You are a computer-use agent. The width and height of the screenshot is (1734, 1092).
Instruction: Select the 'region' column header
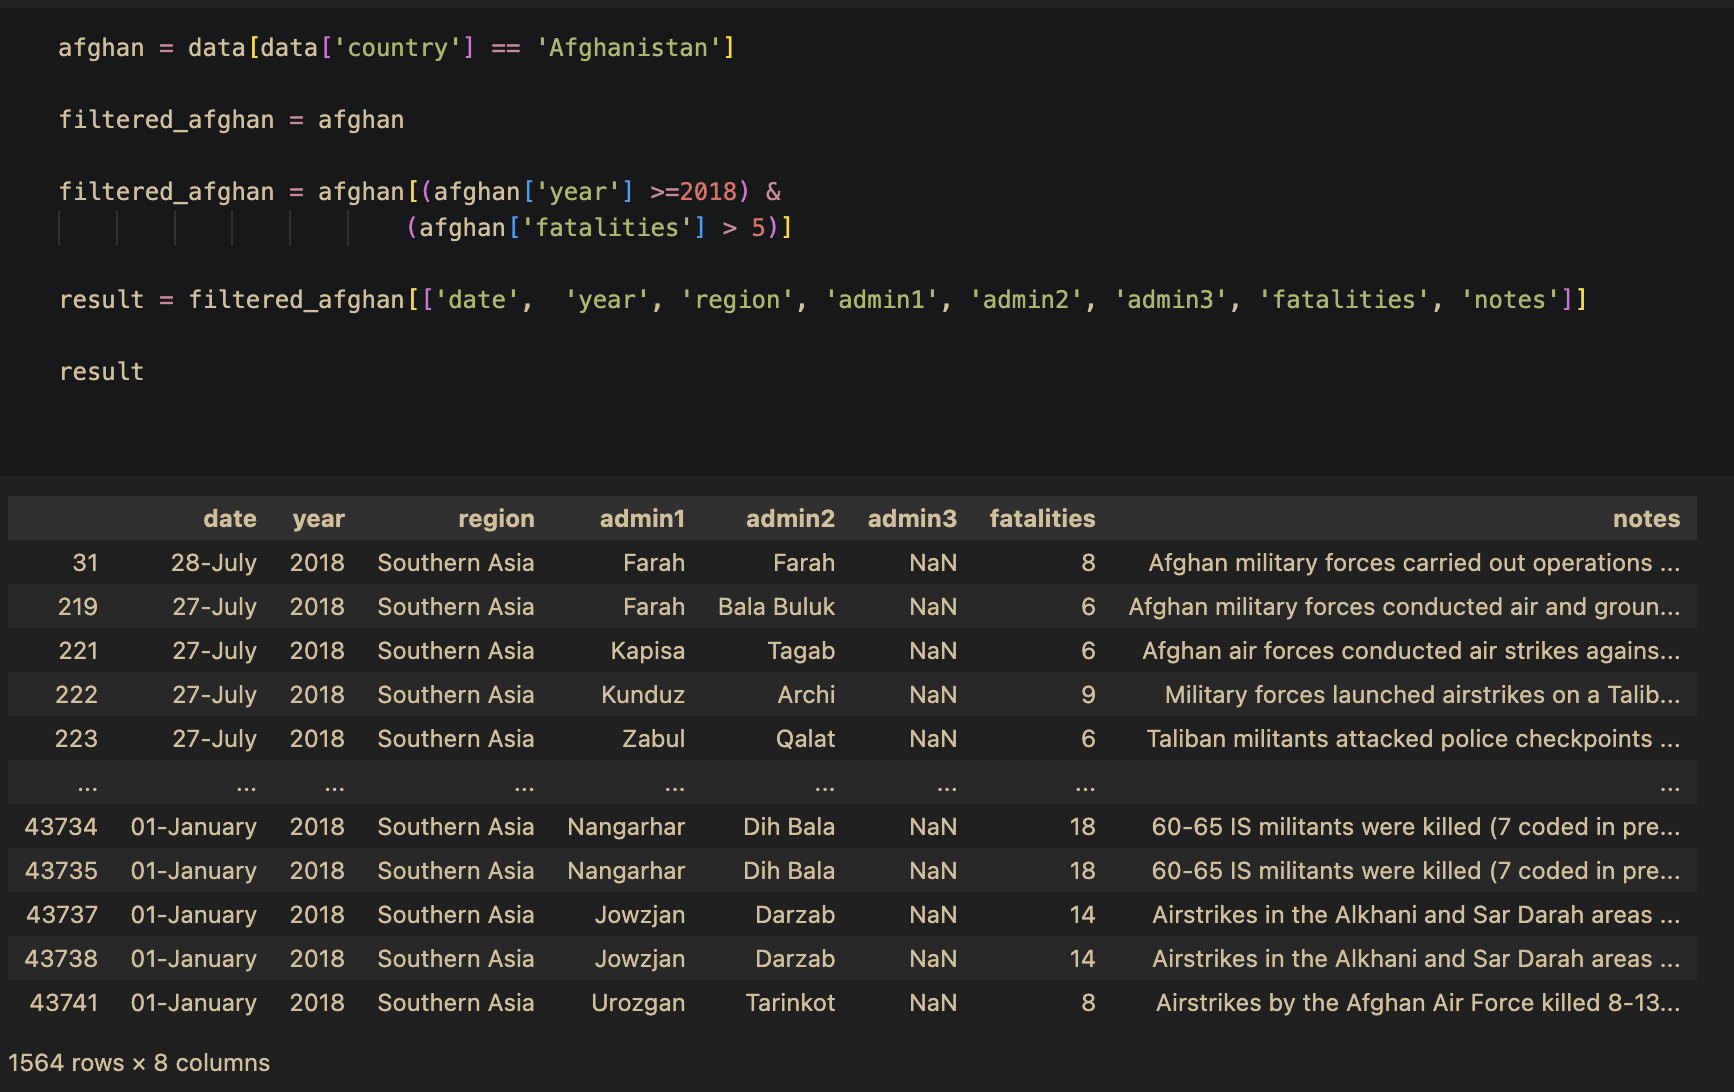[x=496, y=518]
